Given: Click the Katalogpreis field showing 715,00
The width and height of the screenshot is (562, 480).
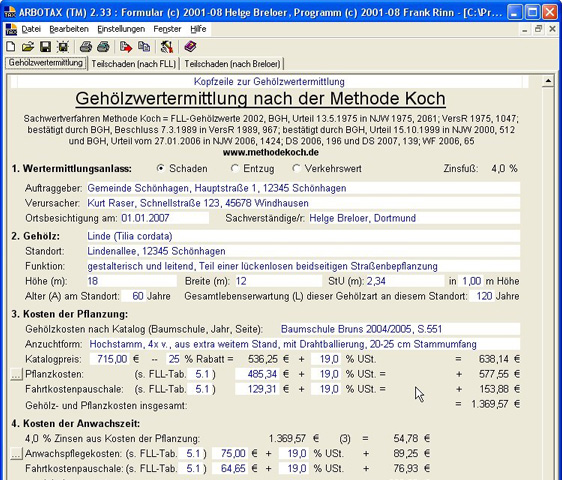Looking at the screenshot, I should [x=109, y=359].
